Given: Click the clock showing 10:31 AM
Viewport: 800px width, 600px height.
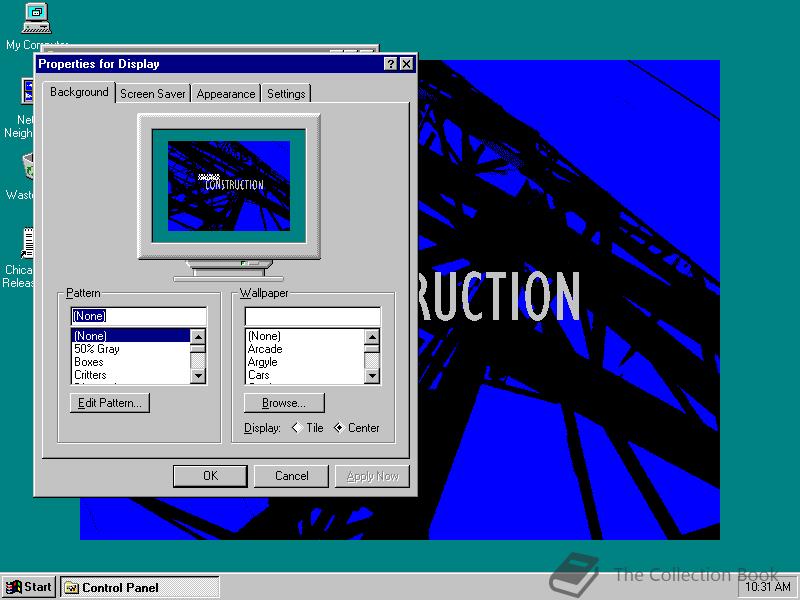Looking at the screenshot, I should pos(768,587).
